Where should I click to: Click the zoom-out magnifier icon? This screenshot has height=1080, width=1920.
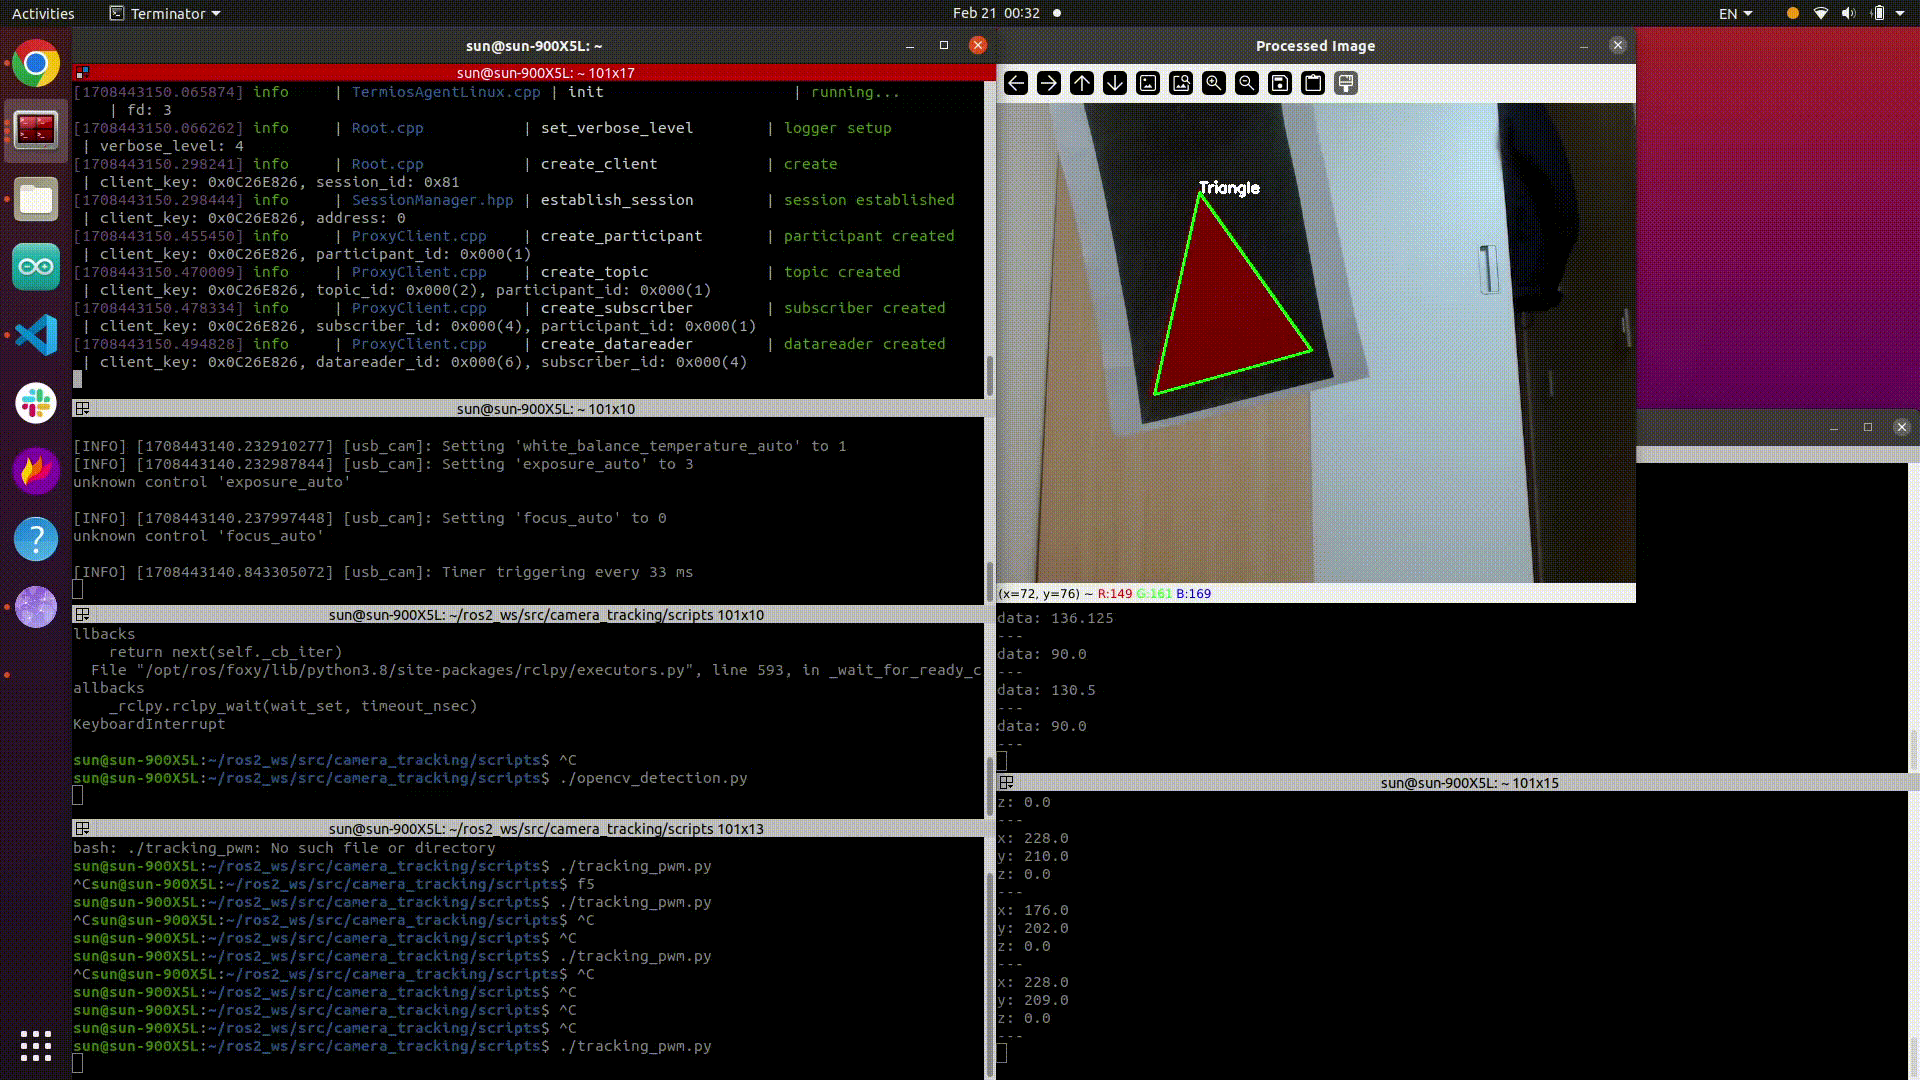(1247, 83)
